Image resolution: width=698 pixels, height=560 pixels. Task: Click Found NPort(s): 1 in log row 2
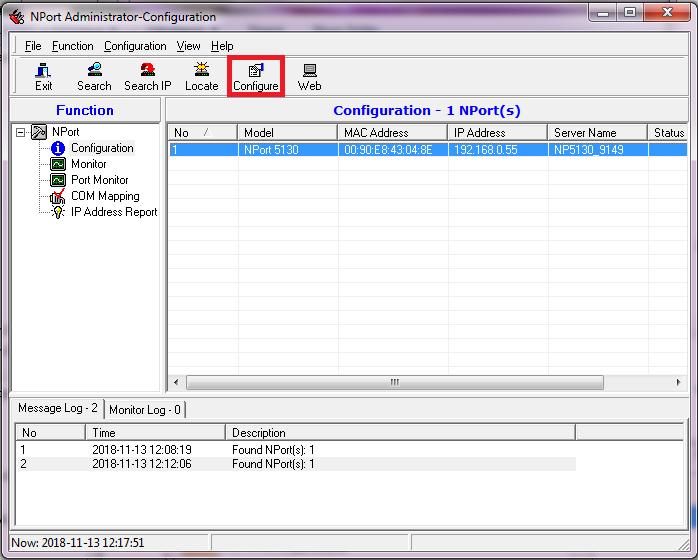(x=273, y=464)
